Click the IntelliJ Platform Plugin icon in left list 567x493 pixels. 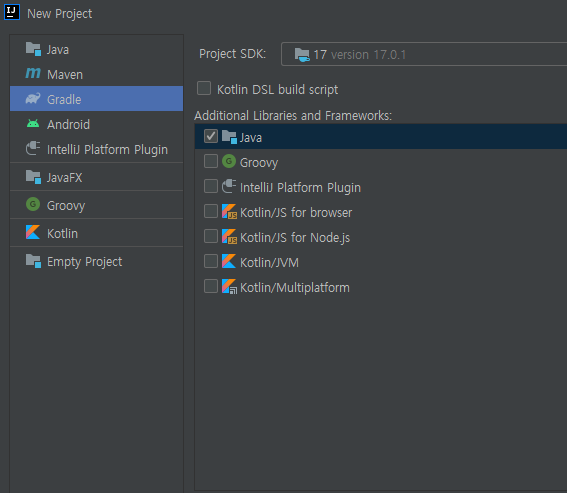tap(33, 148)
